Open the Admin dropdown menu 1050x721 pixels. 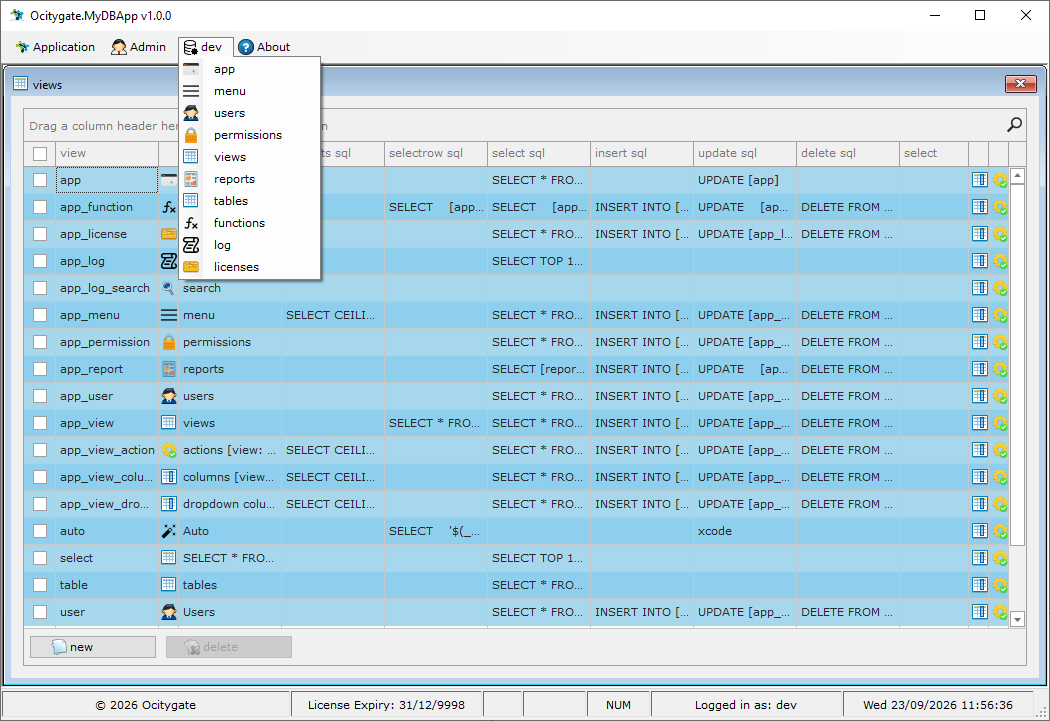139,47
